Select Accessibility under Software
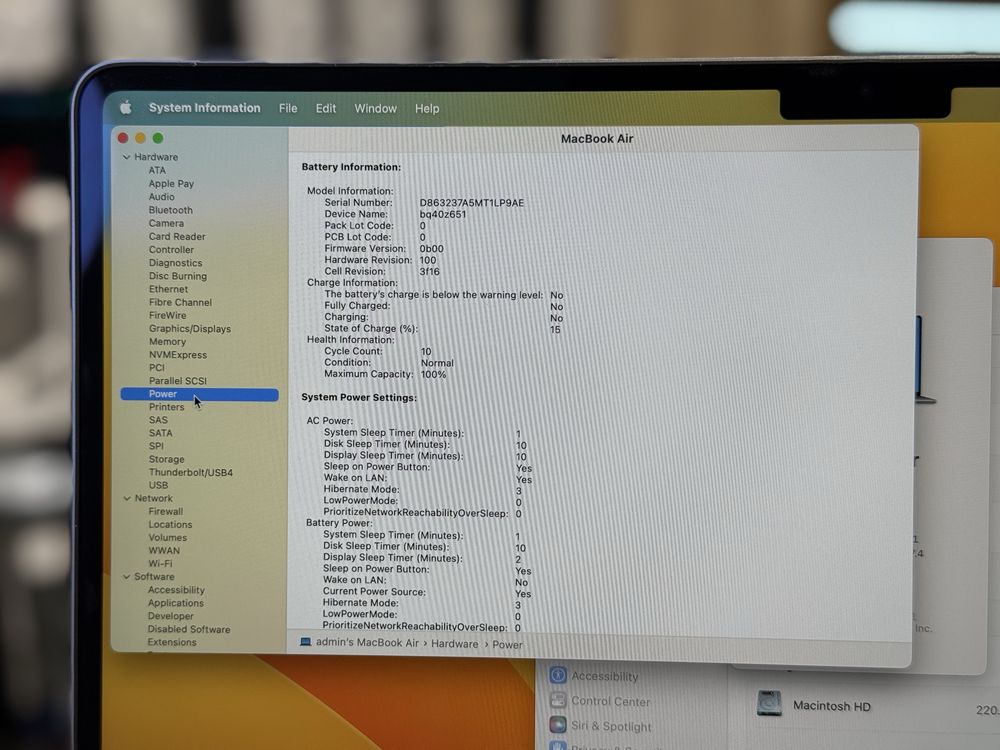Image resolution: width=1000 pixels, height=750 pixels. coord(176,590)
